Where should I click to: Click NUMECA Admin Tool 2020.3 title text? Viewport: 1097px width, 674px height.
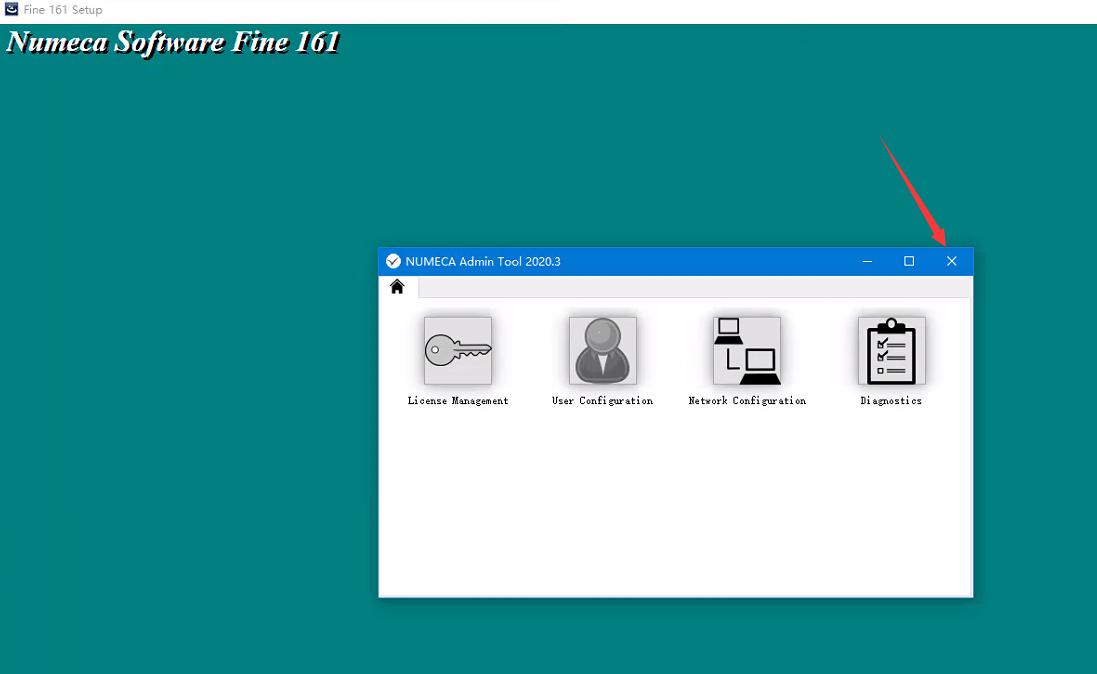coord(483,262)
